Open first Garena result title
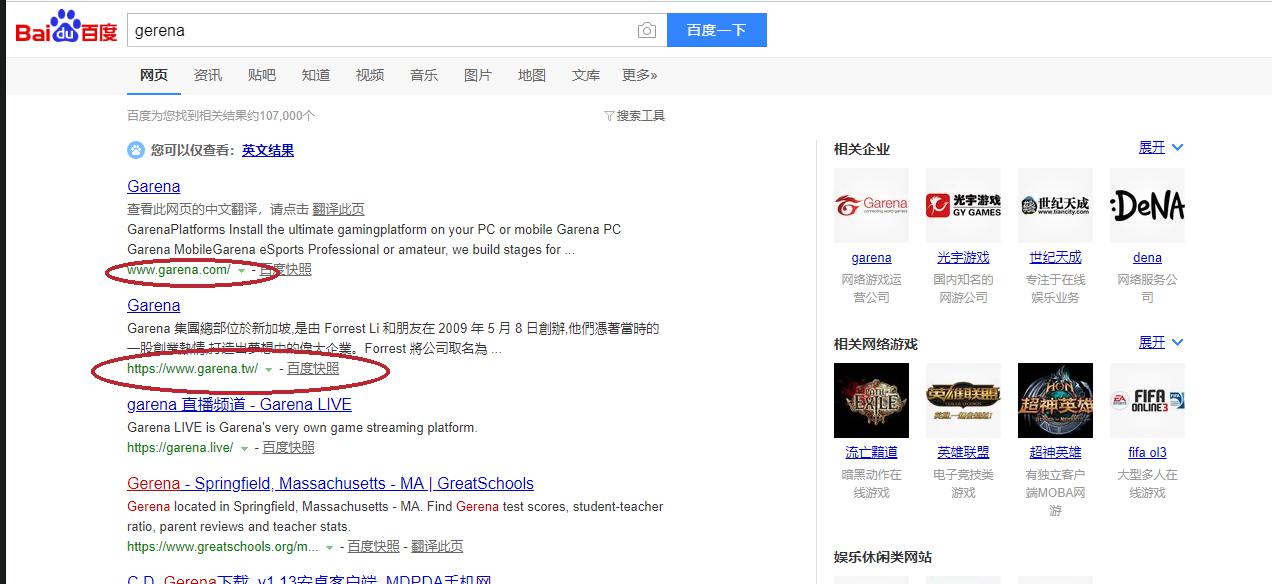Screen dimensions: 1272x584 pos(154,186)
